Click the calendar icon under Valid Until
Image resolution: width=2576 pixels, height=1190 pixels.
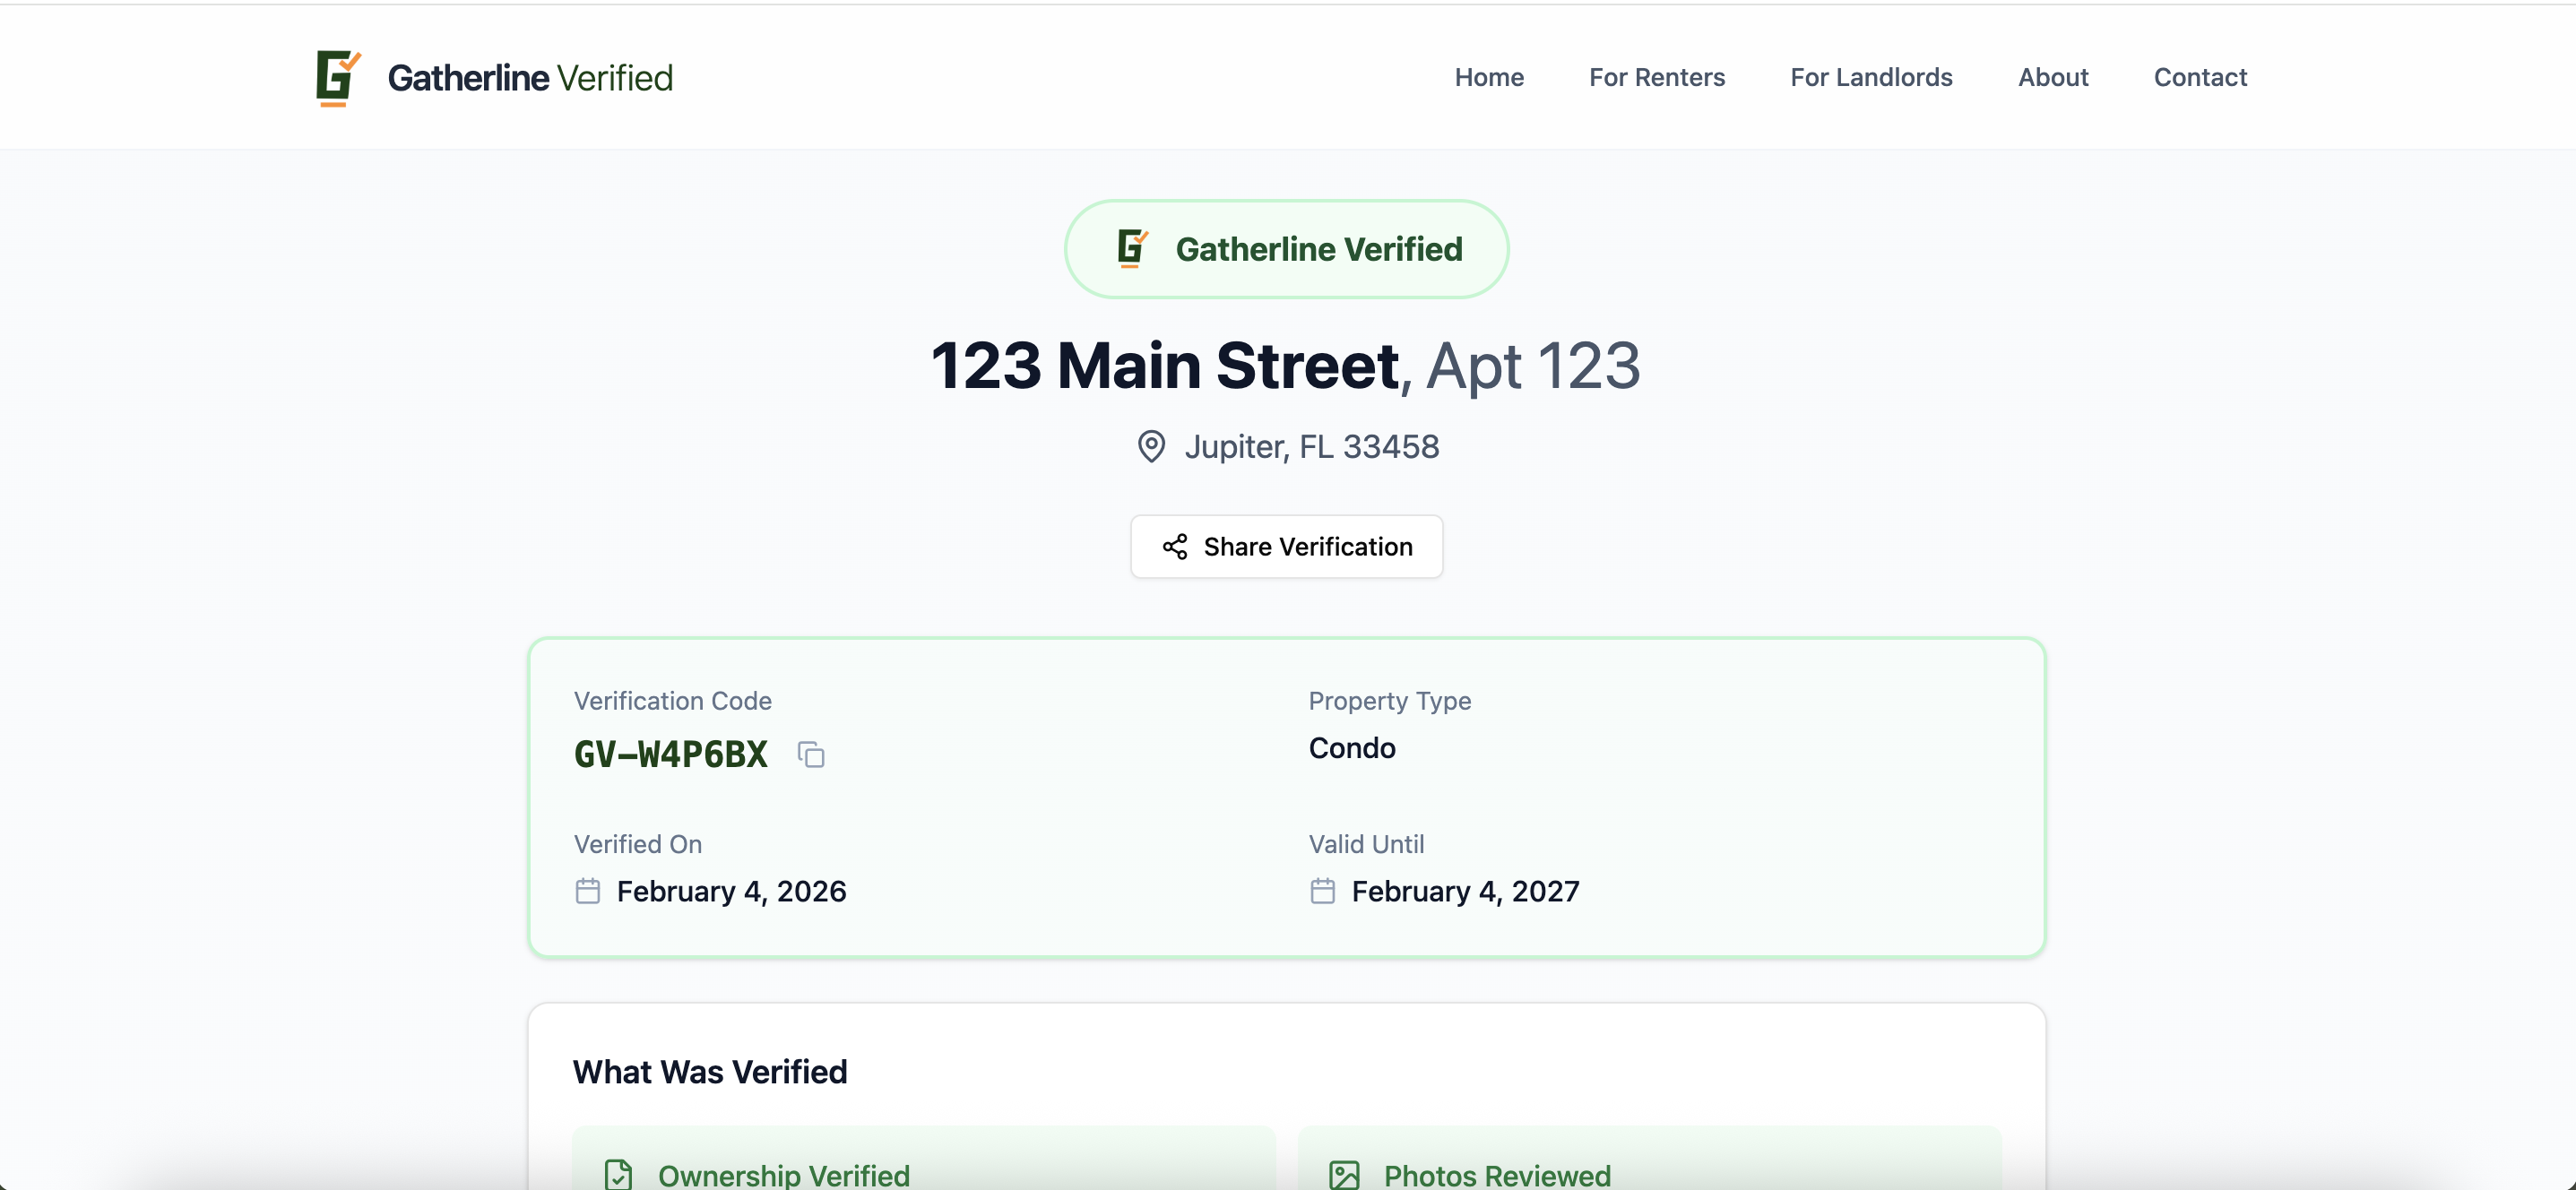(x=1322, y=890)
